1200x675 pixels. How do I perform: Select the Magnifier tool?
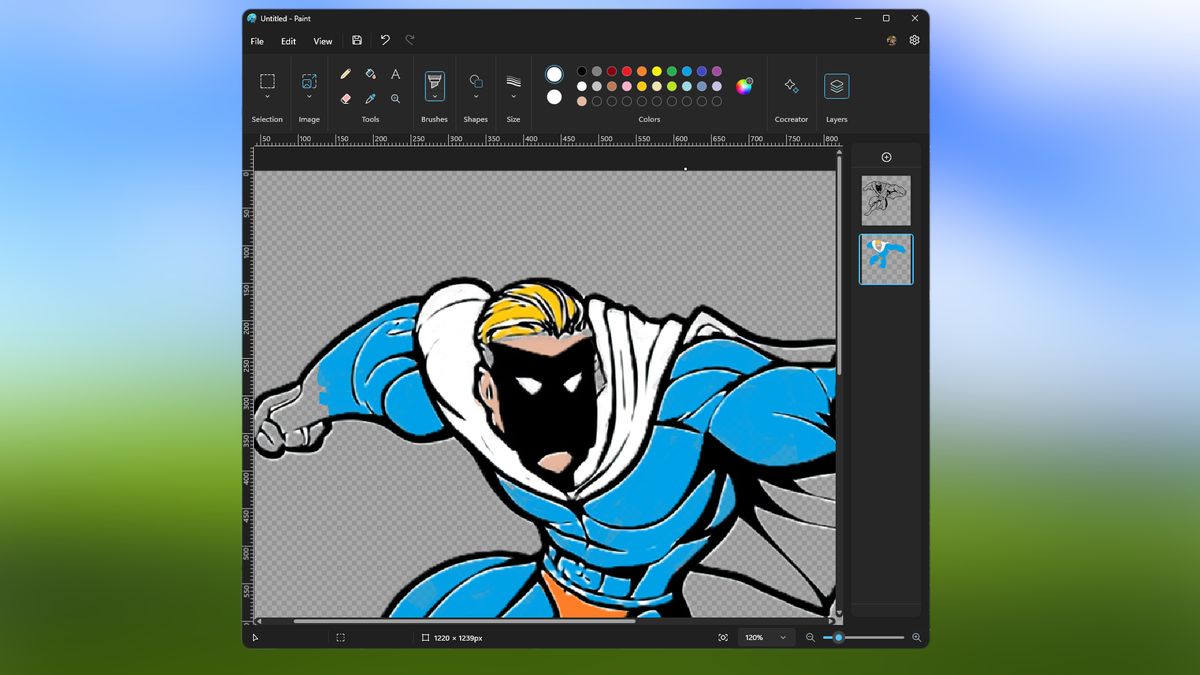click(396, 97)
